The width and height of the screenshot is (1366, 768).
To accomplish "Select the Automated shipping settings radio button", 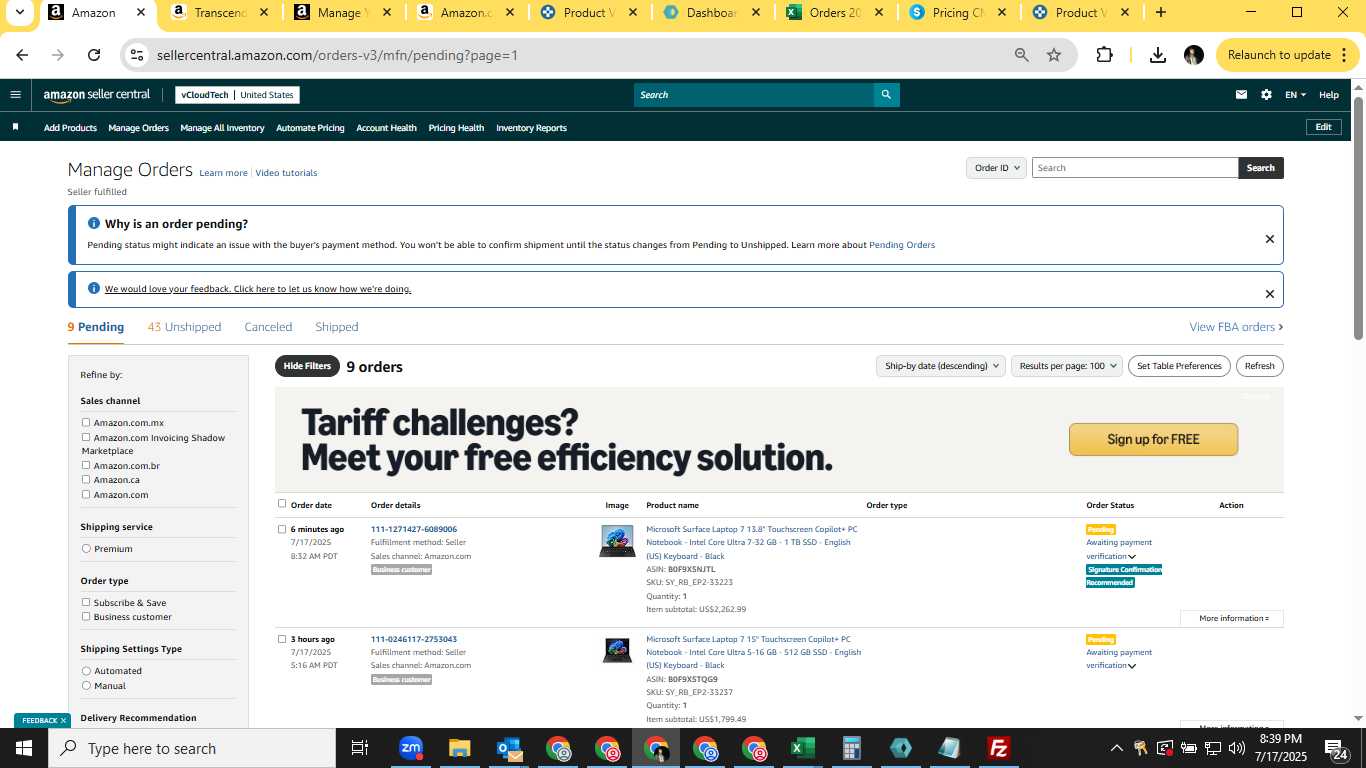I will [x=86, y=671].
